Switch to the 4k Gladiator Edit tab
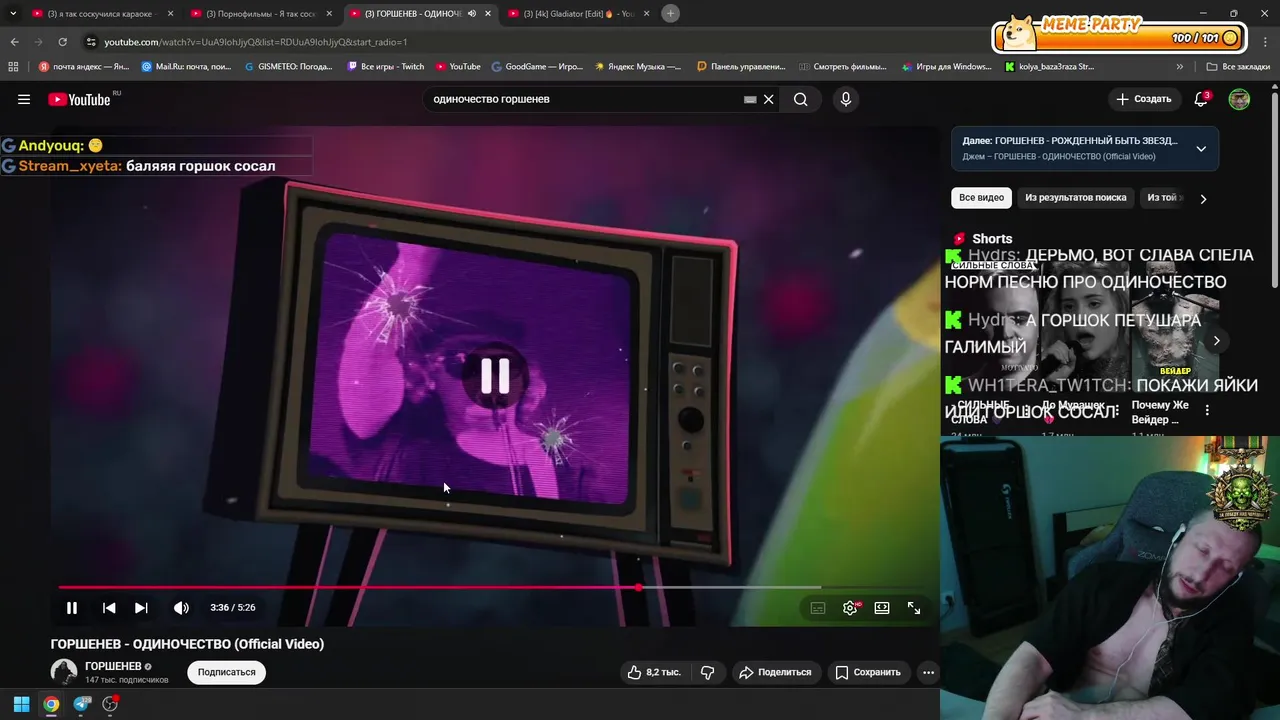This screenshot has height=720, width=1280. click(x=578, y=14)
